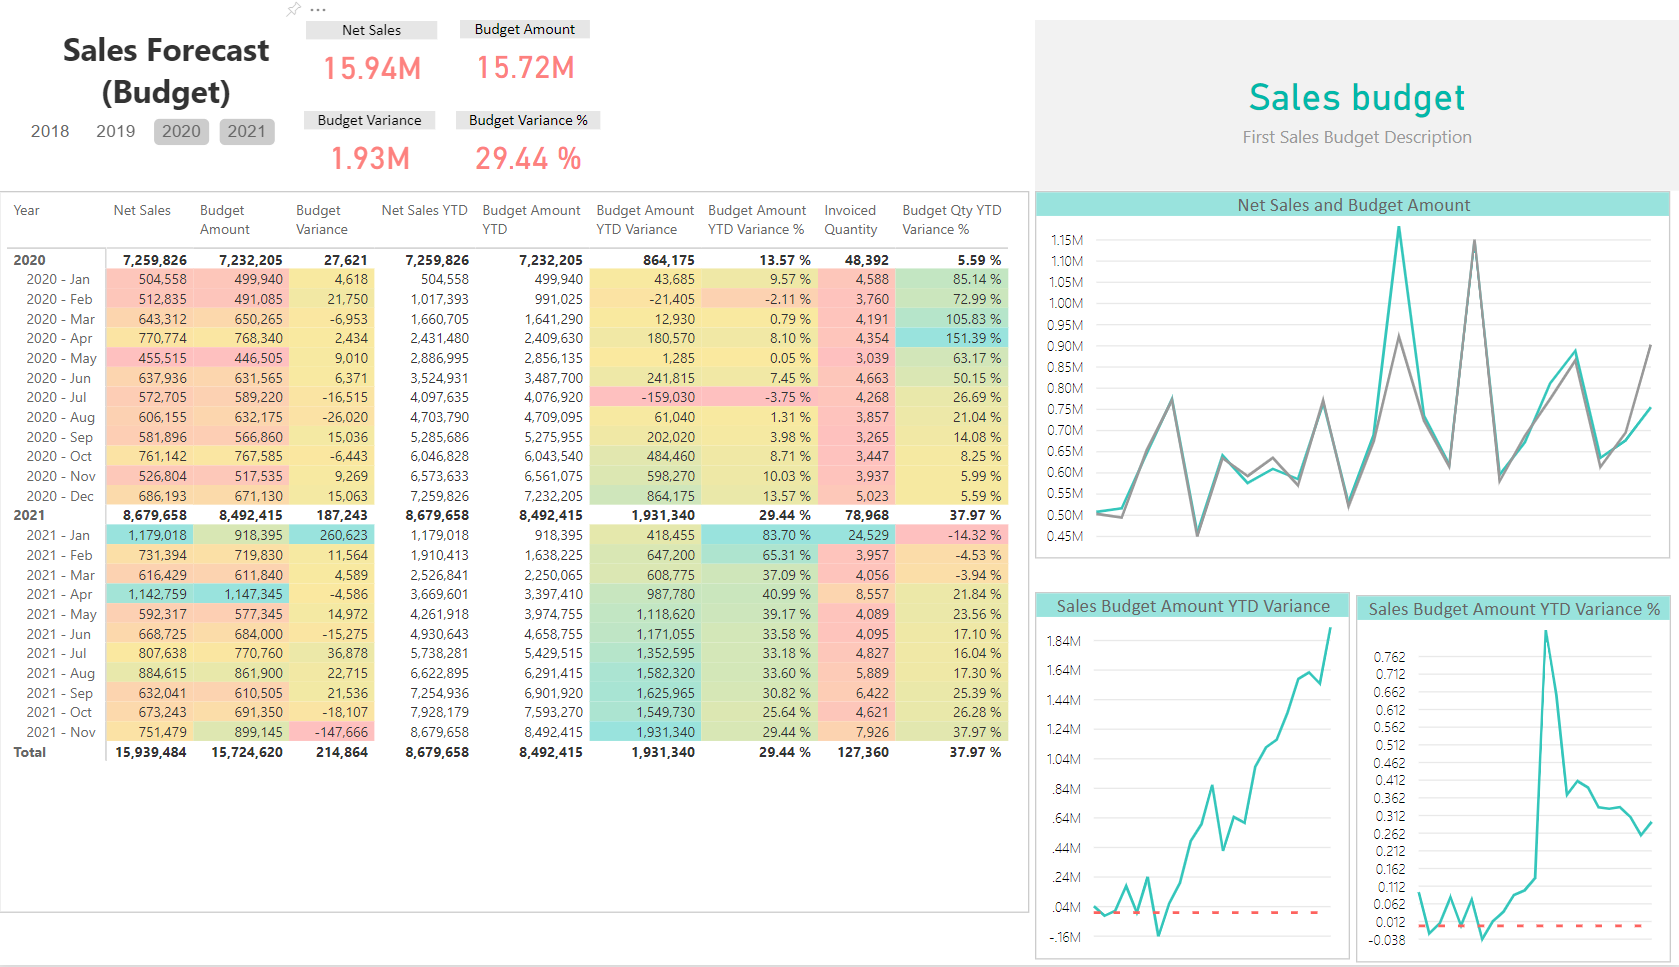The image size is (1679, 967).
Task: Collapse the 2021 year row in table
Action: pyautogui.click(x=29, y=515)
